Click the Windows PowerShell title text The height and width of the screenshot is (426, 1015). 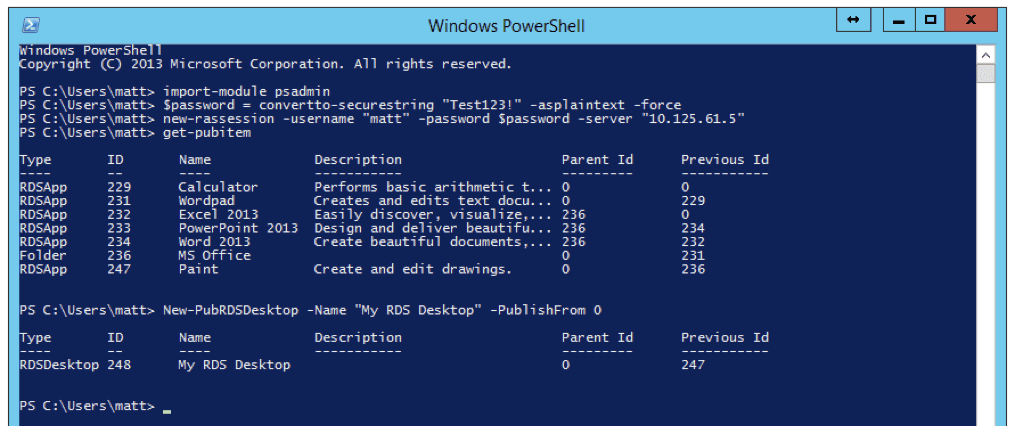tap(506, 26)
